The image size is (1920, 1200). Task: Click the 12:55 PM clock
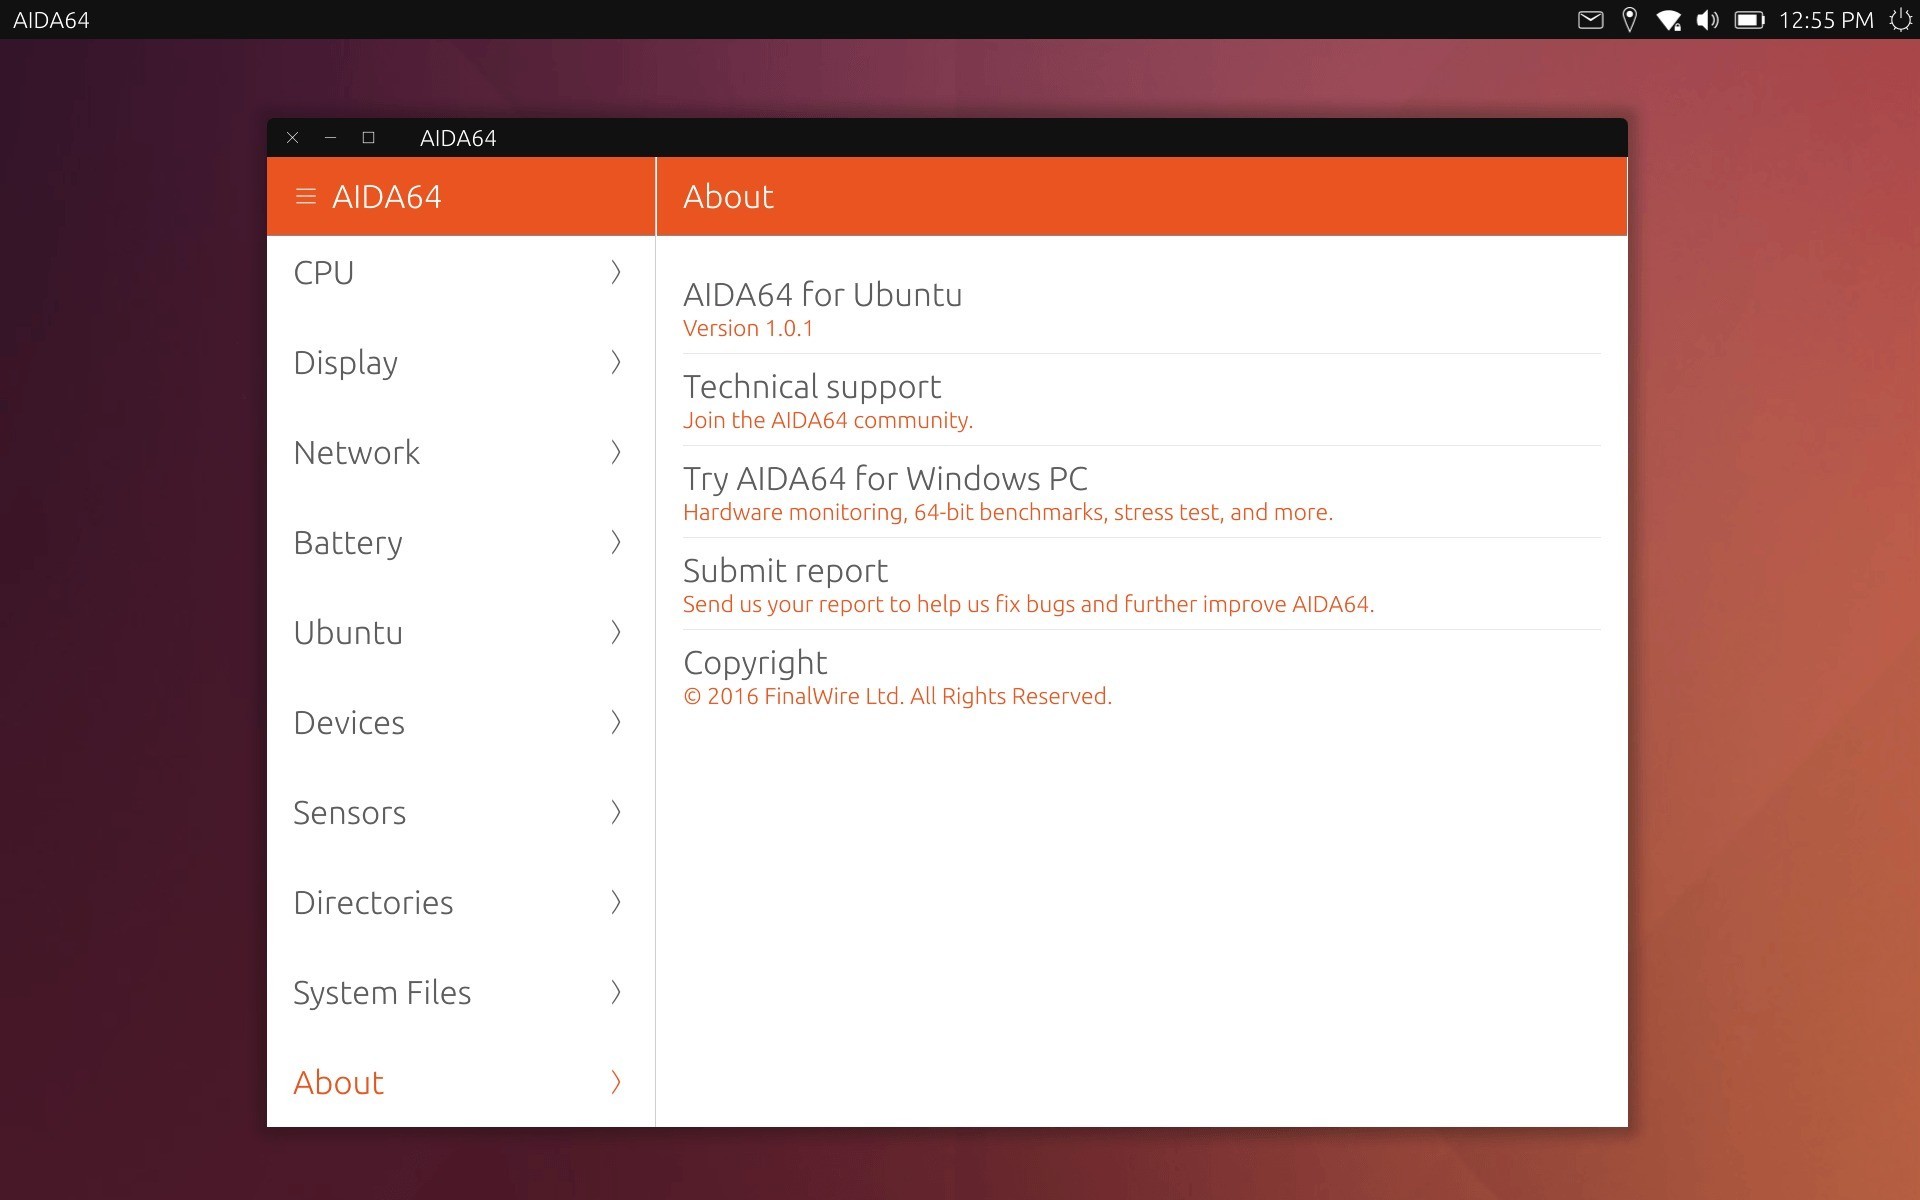tap(1825, 20)
